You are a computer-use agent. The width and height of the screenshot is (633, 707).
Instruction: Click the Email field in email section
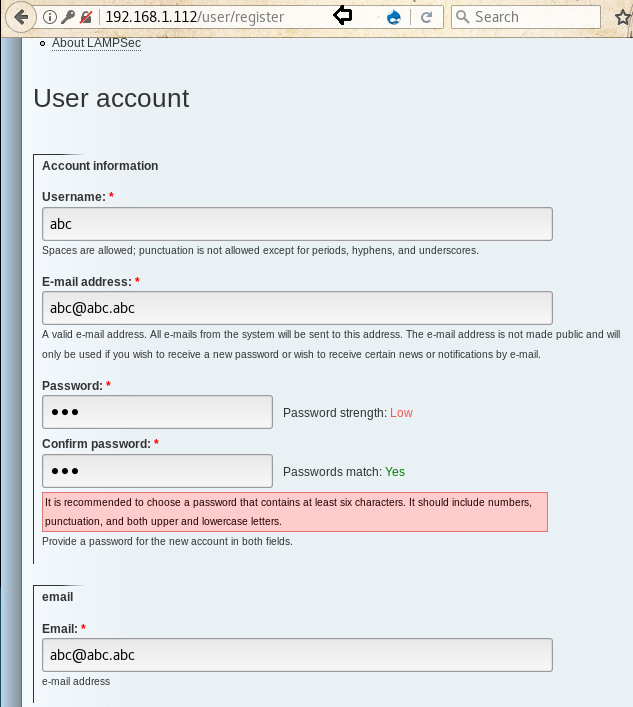[x=297, y=655]
